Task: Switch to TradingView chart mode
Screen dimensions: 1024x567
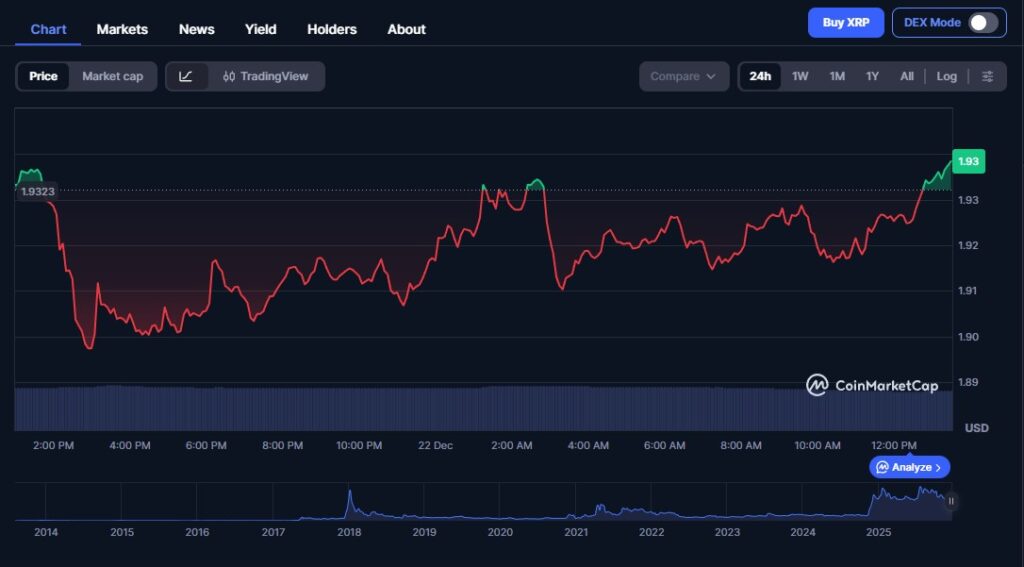Action: tap(265, 76)
